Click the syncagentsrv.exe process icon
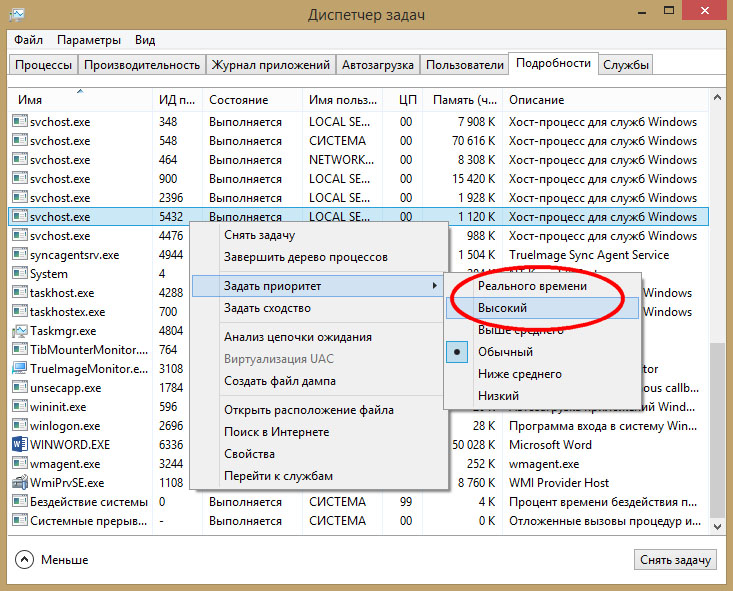This screenshot has height=591, width=733. click(20, 254)
